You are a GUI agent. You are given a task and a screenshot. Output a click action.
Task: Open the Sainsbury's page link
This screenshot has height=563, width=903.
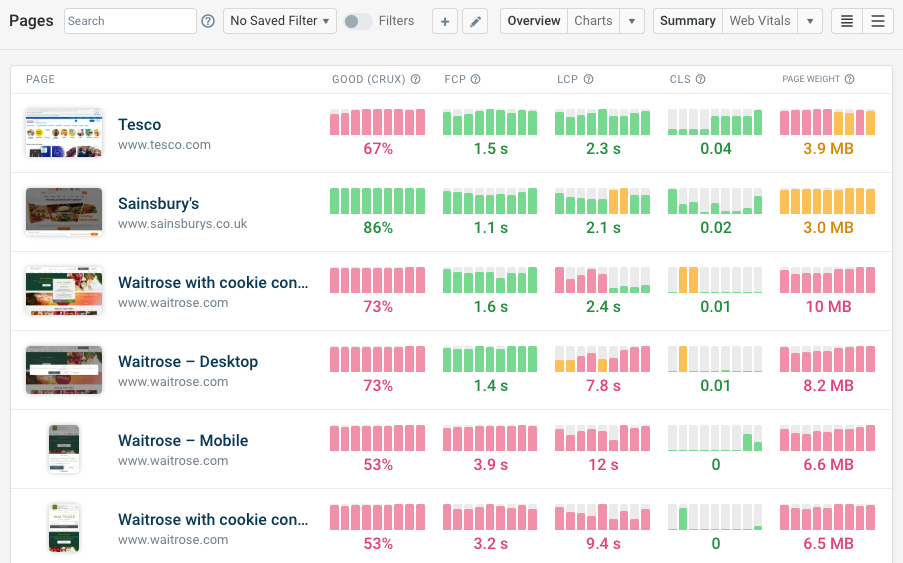[x=158, y=204]
